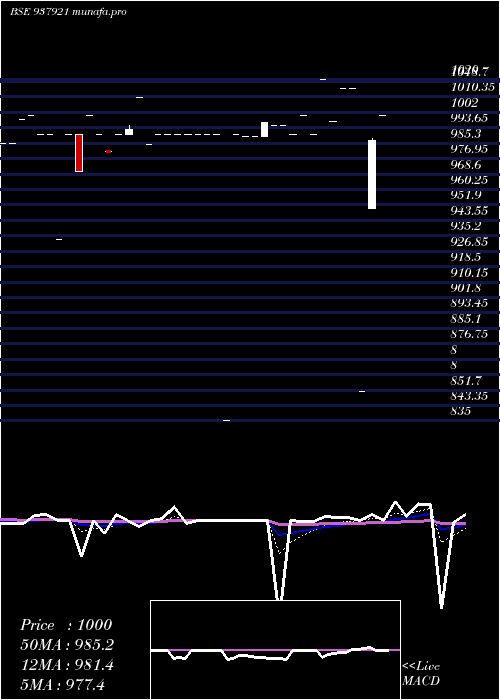Select the 918.5 price axis label
The height and width of the screenshot is (700, 500).
[467, 257]
